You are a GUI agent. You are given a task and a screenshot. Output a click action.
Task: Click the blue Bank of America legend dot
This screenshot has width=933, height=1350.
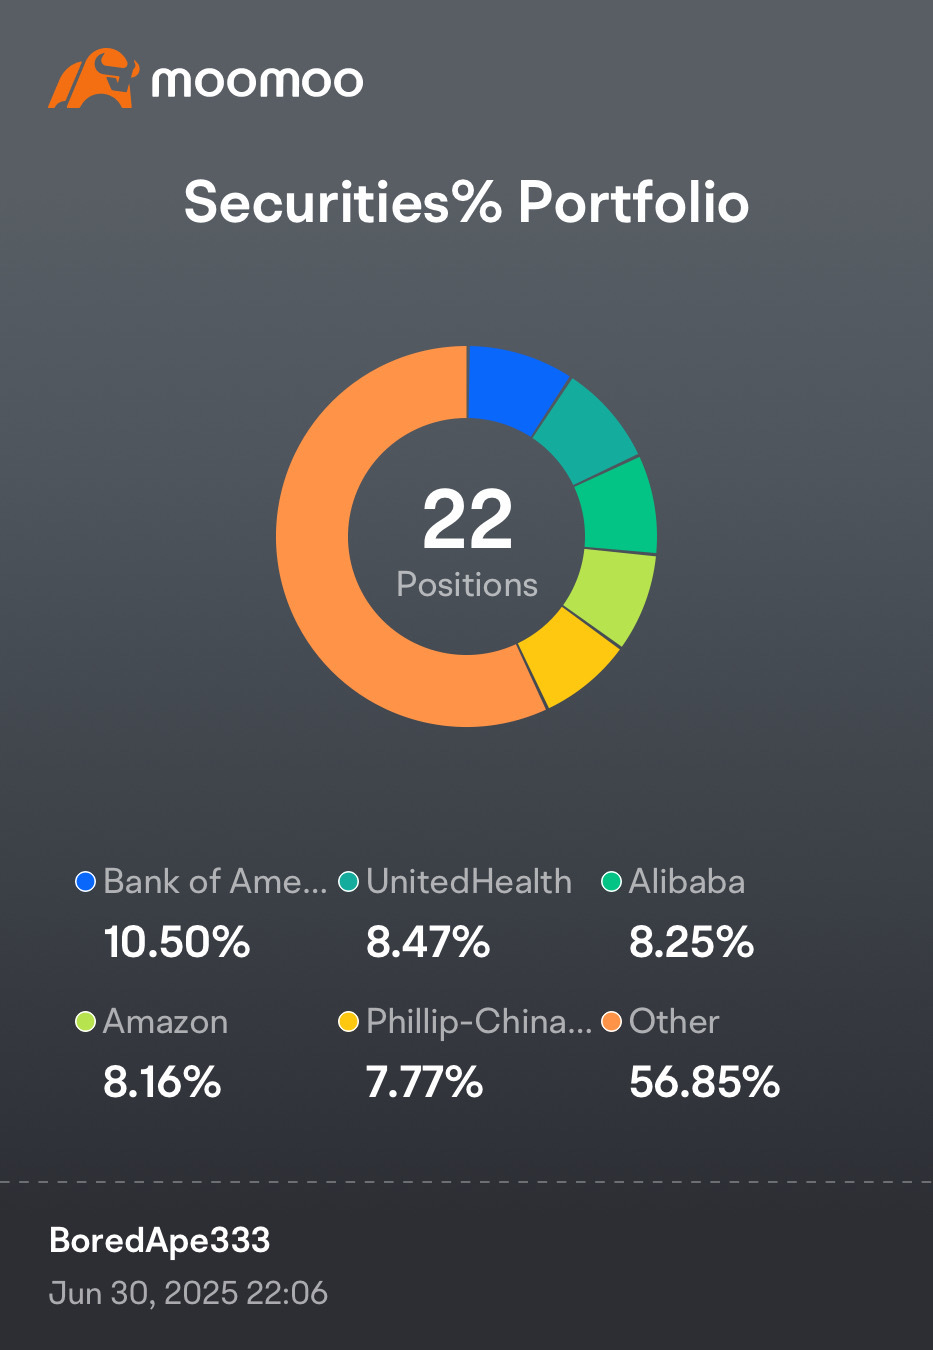click(86, 882)
